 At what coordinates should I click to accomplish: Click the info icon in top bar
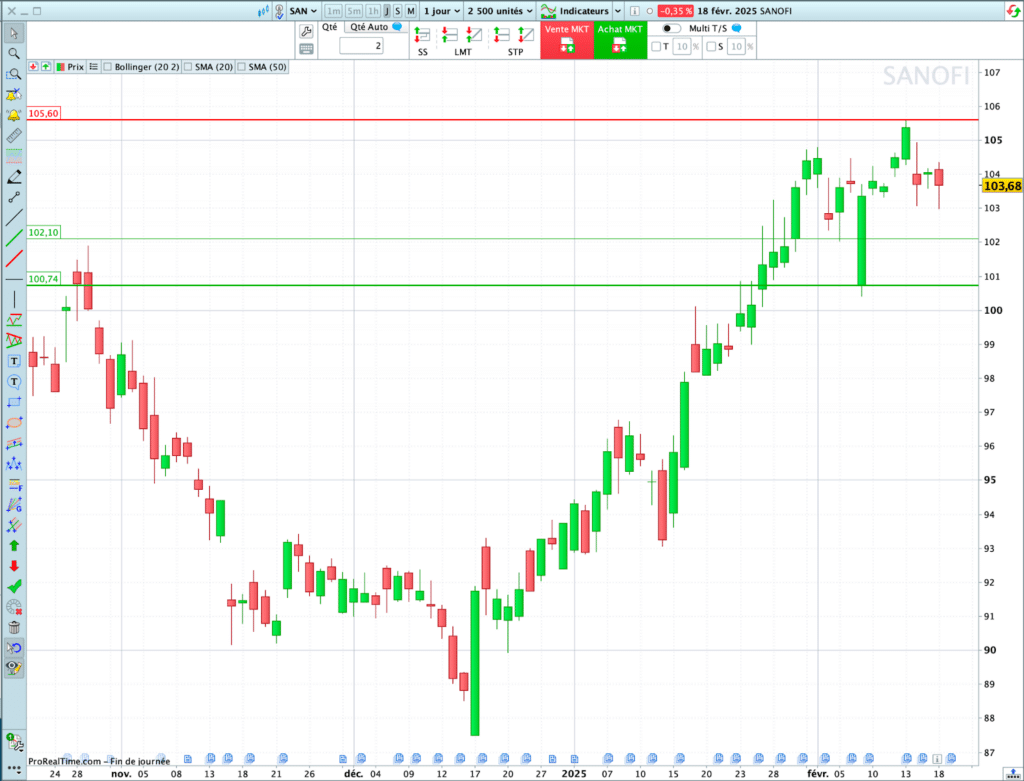[x=634, y=11]
